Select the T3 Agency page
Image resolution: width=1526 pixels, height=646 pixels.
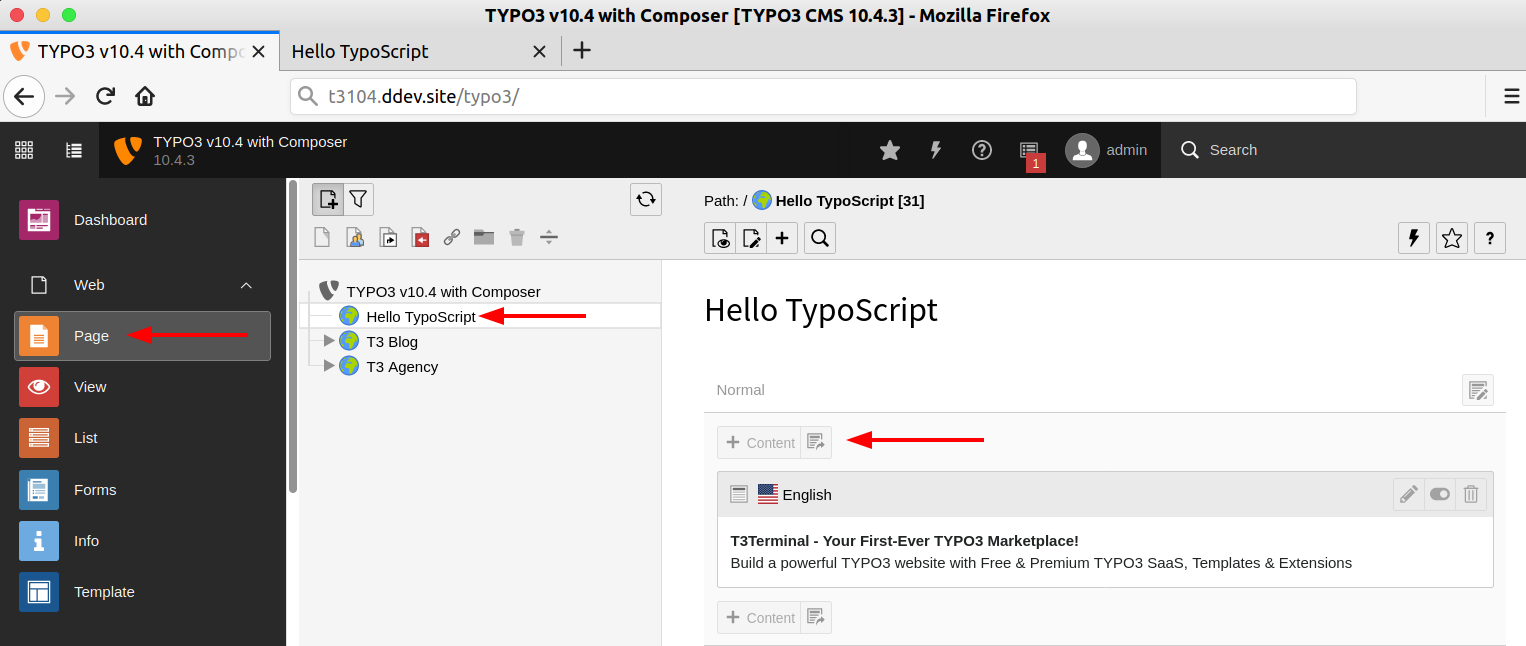tap(402, 367)
